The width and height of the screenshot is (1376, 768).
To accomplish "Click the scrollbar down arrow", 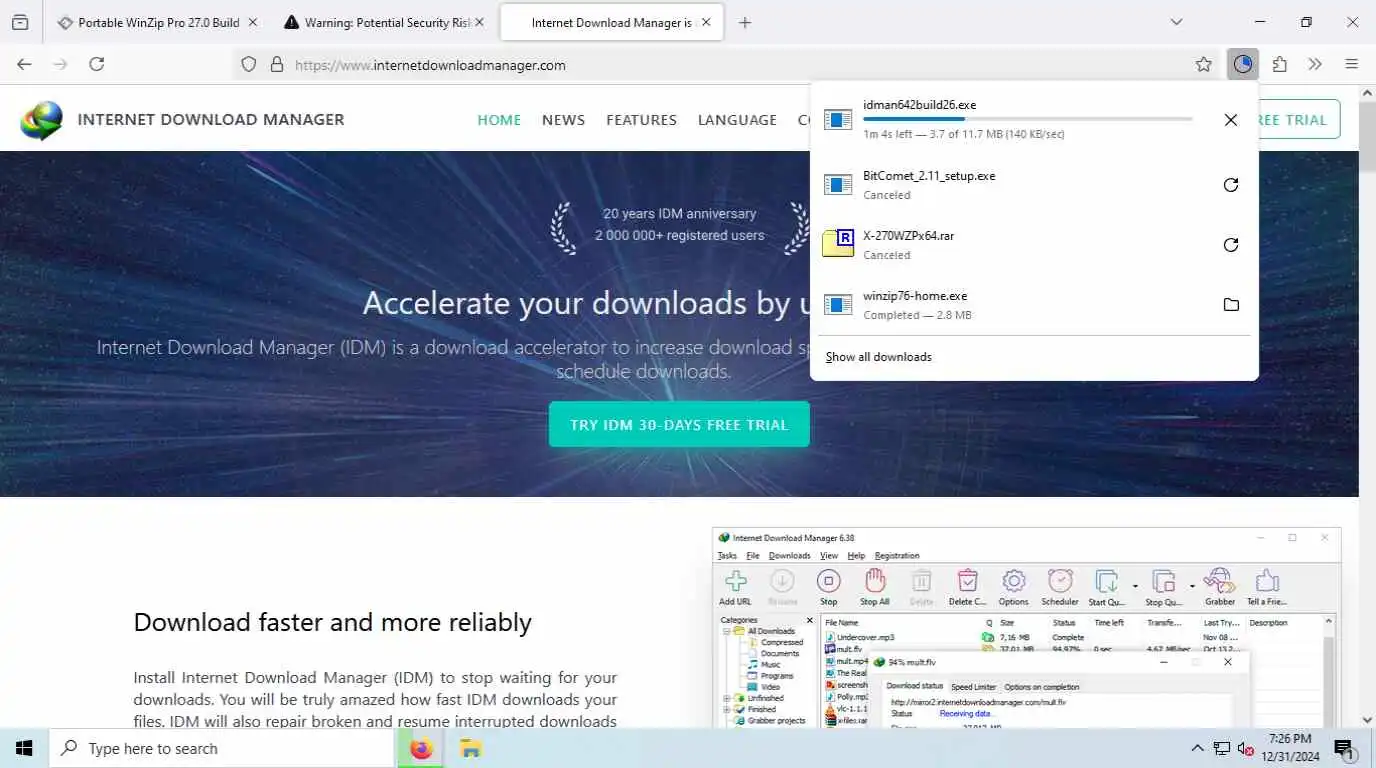I will tap(1367, 719).
